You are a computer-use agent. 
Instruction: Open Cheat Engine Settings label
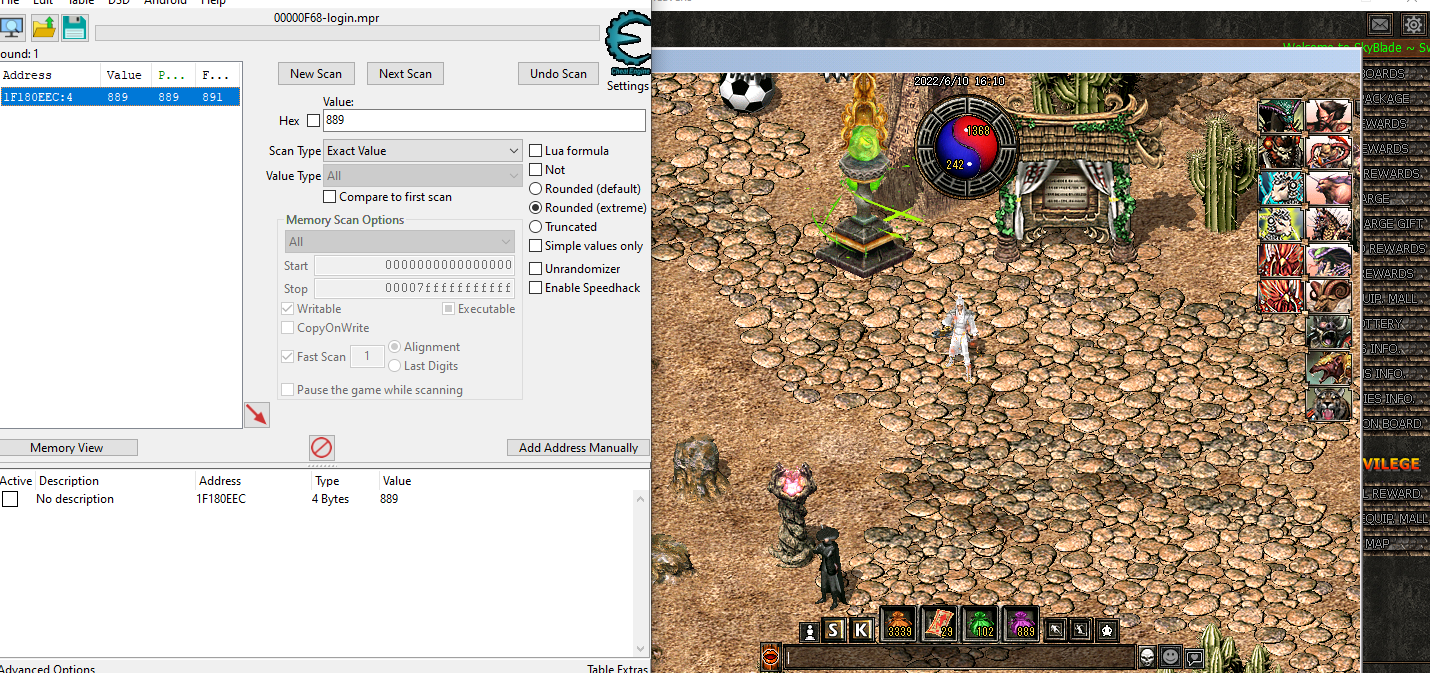tap(628, 86)
